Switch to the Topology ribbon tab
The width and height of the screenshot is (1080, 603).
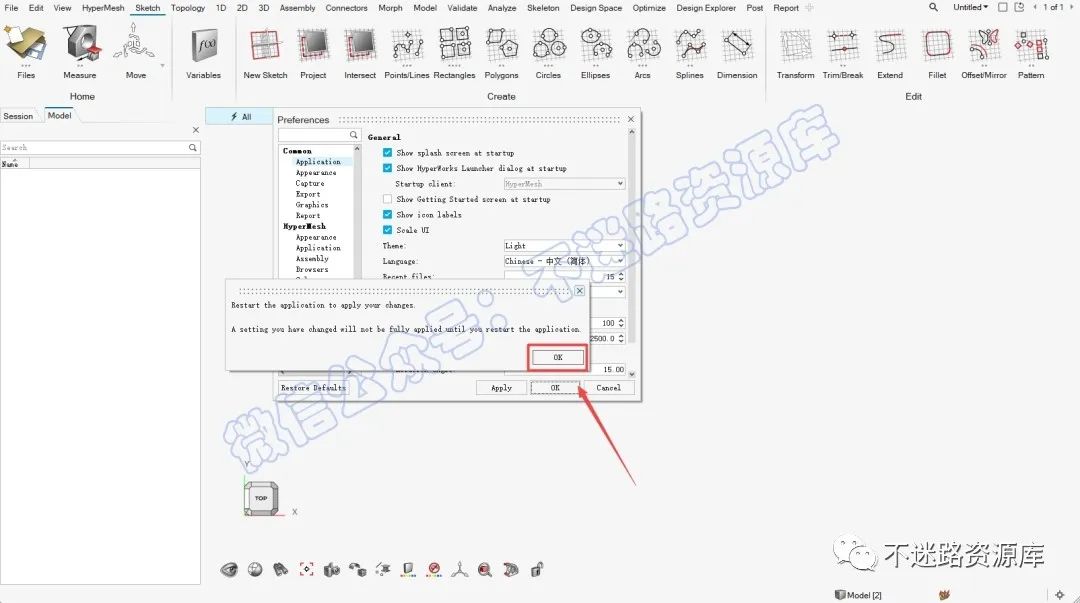click(x=188, y=8)
